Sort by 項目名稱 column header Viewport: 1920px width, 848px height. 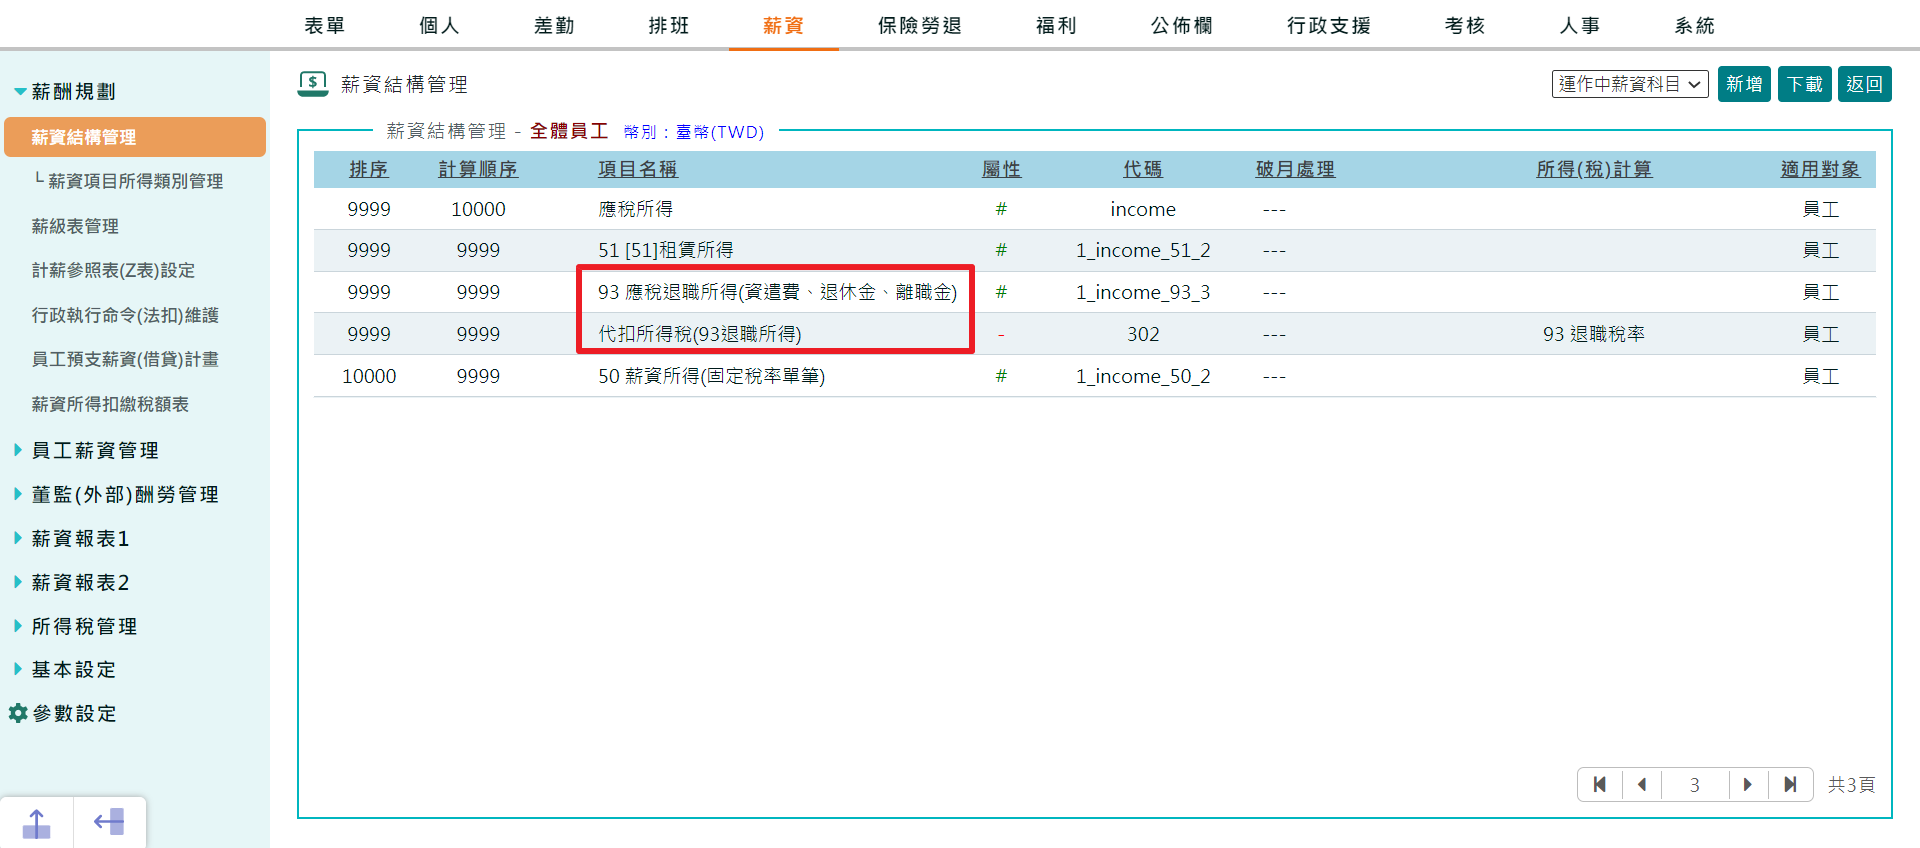pyautogui.click(x=638, y=169)
